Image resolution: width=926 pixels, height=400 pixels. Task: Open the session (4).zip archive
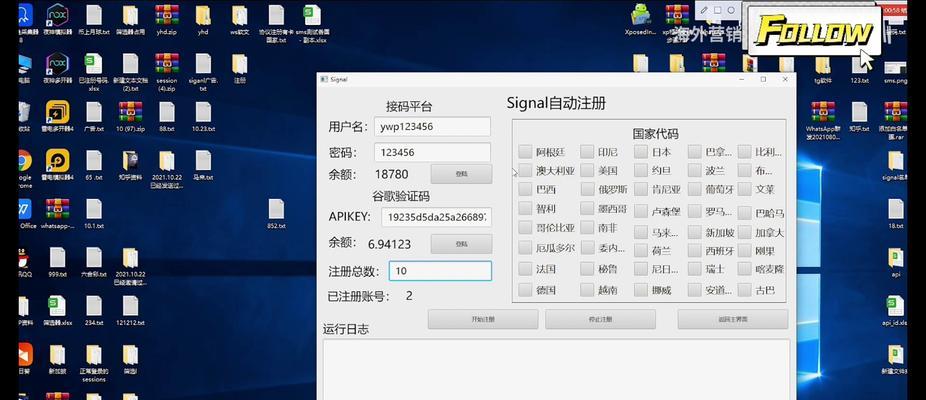[167, 72]
